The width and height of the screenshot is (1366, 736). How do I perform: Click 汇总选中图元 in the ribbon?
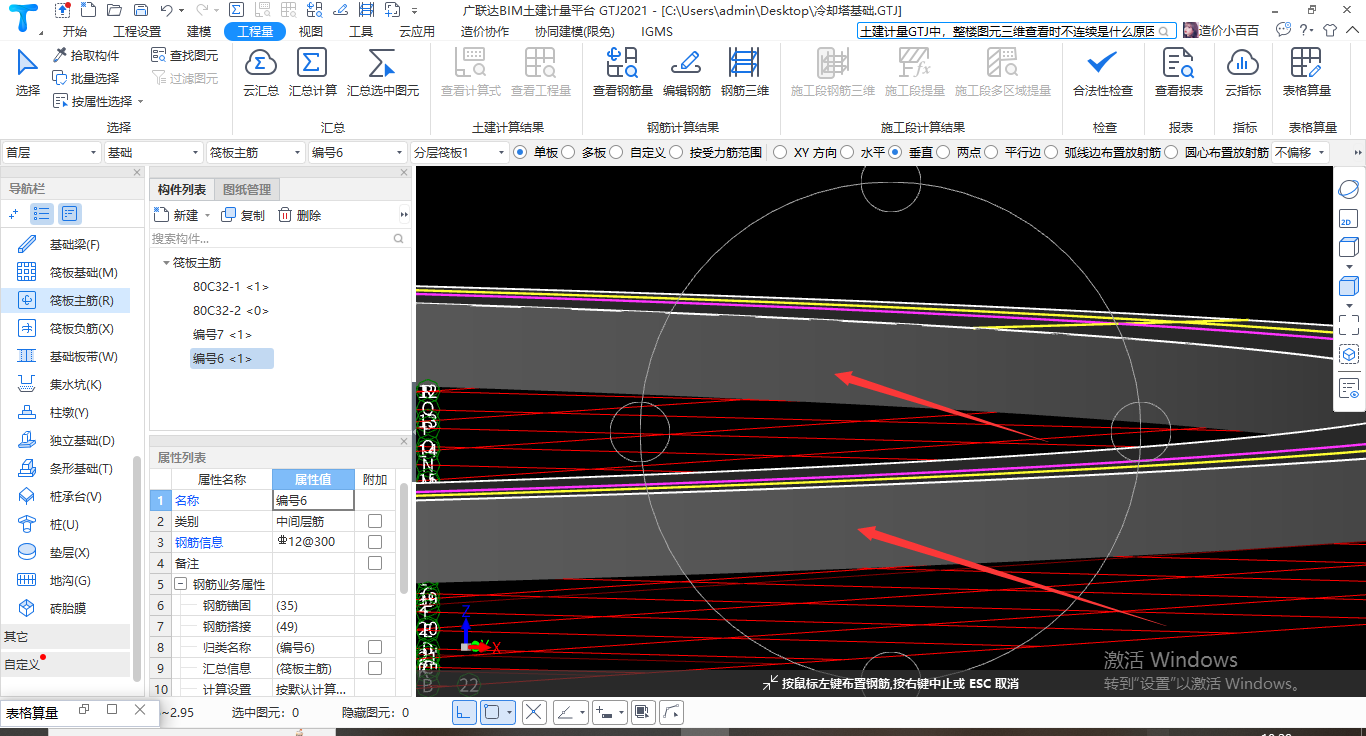tap(383, 72)
